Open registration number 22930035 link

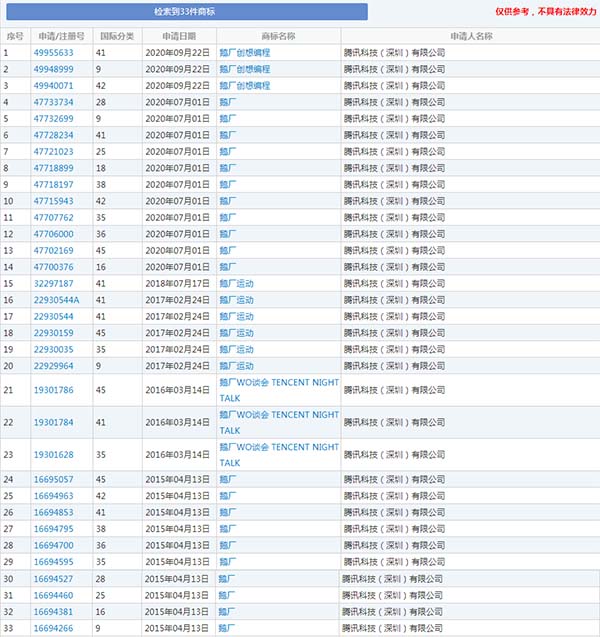(53, 349)
